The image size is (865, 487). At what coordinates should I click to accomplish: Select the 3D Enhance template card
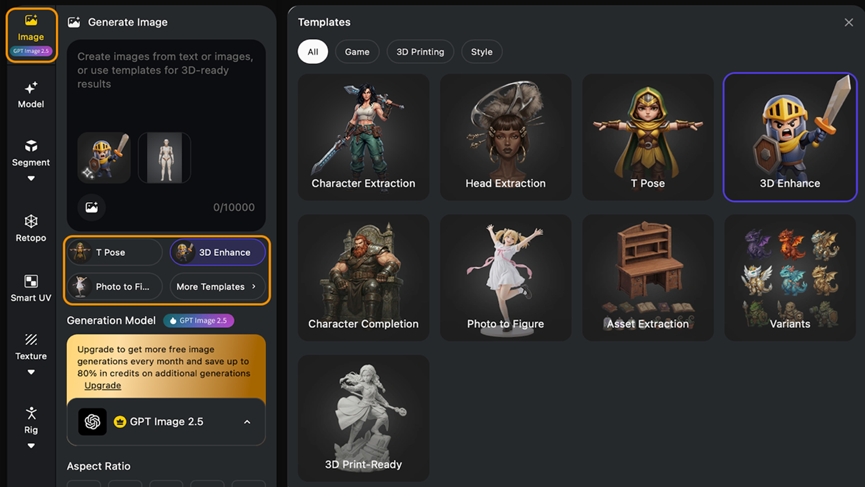point(790,137)
